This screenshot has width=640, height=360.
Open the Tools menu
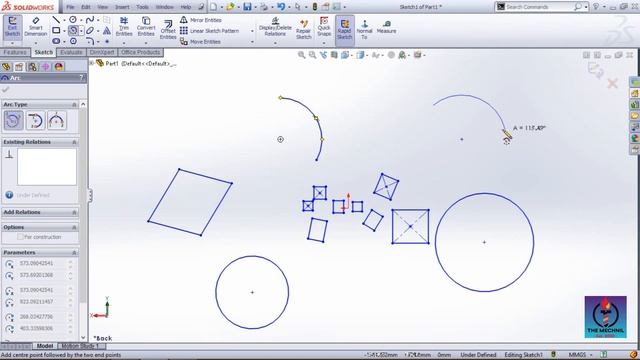(x=142, y=7)
